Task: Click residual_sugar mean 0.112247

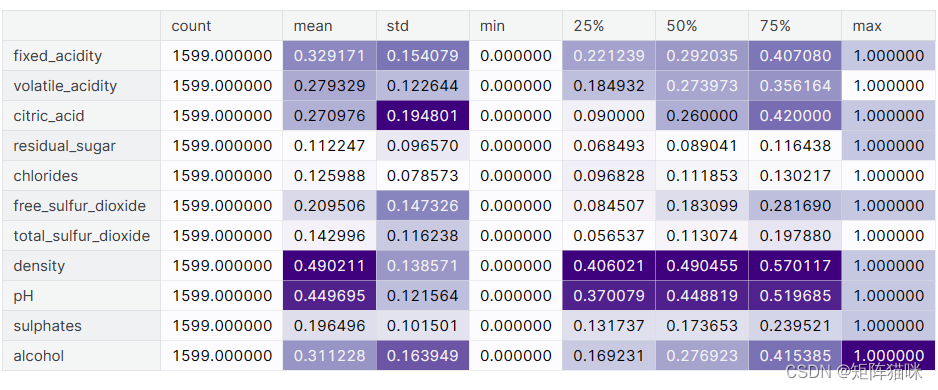Action: pyautogui.click(x=330, y=145)
